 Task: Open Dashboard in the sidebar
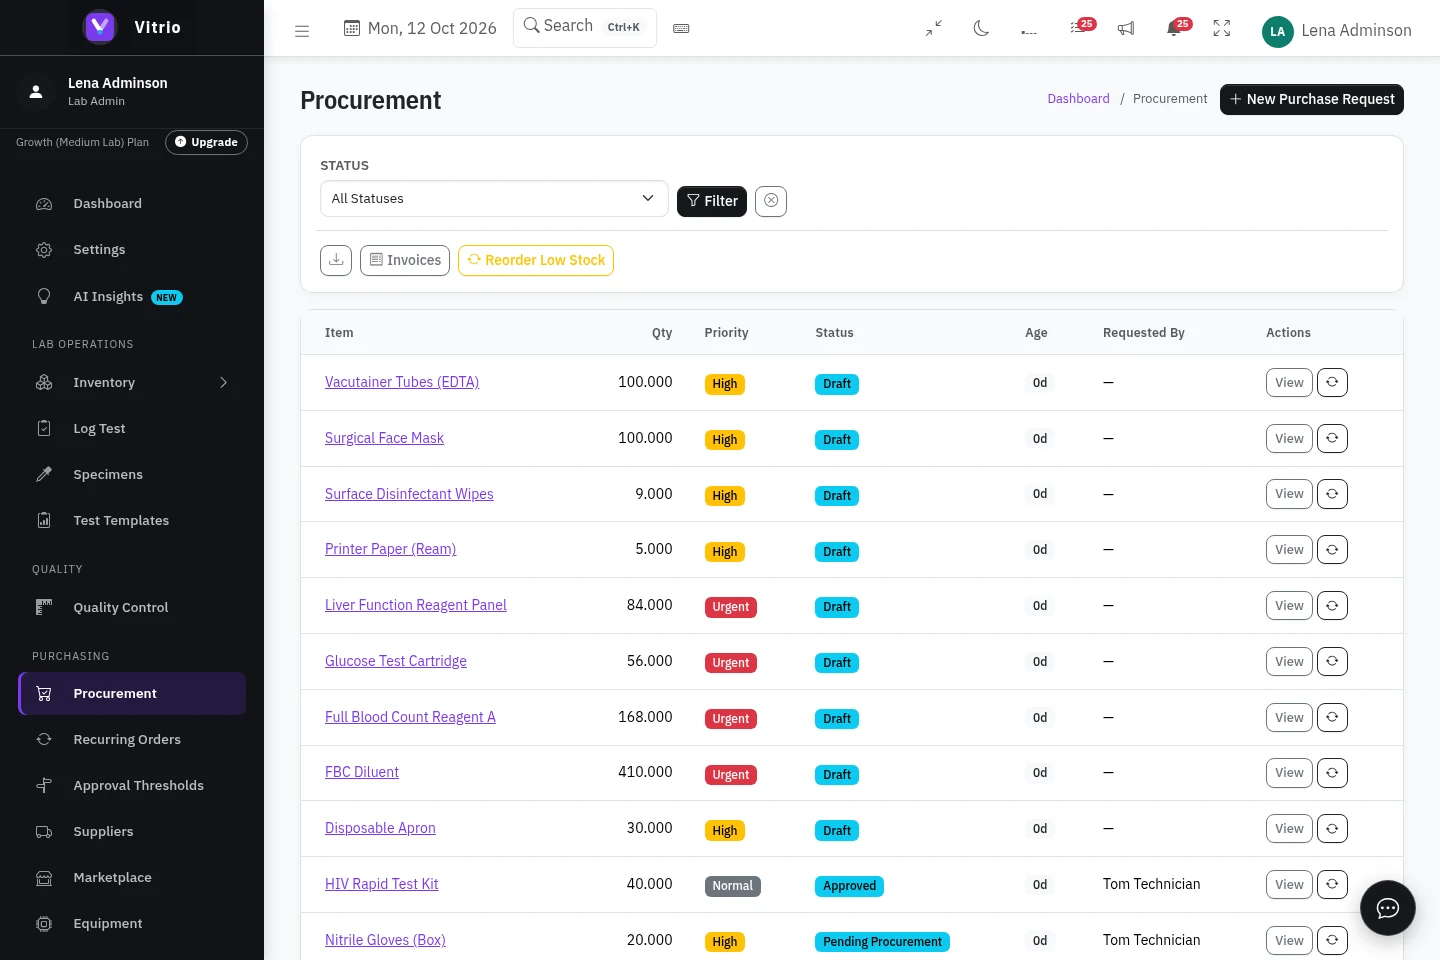tap(132, 204)
